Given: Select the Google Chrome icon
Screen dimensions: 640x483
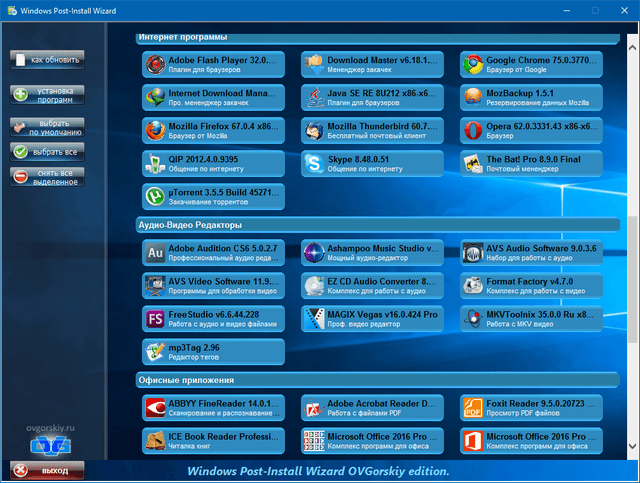Looking at the screenshot, I should [x=472, y=66].
